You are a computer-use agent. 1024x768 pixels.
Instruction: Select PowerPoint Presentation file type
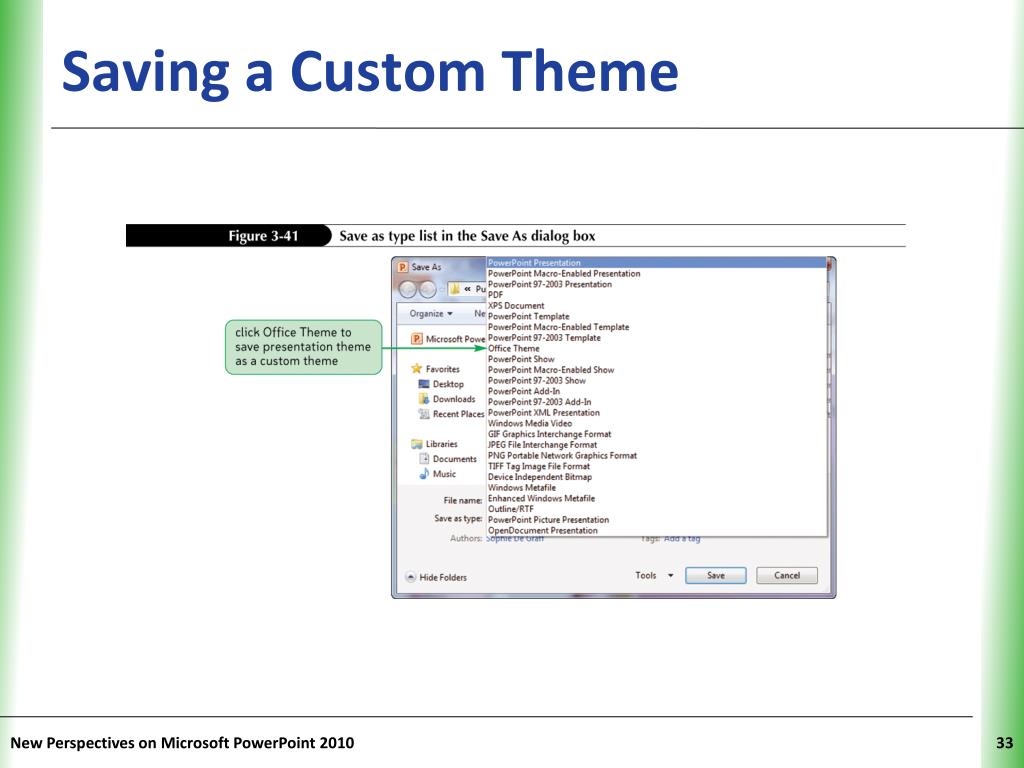pyautogui.click(x=656, y=263)
